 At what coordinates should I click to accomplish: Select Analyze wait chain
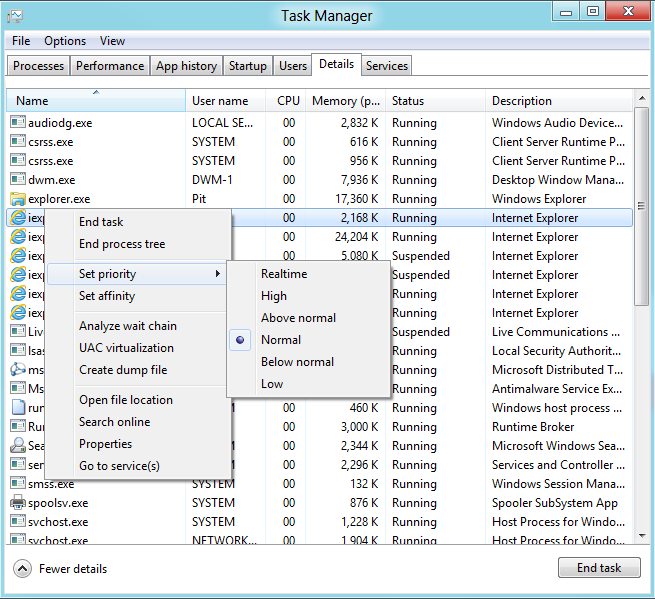point(128,326)
